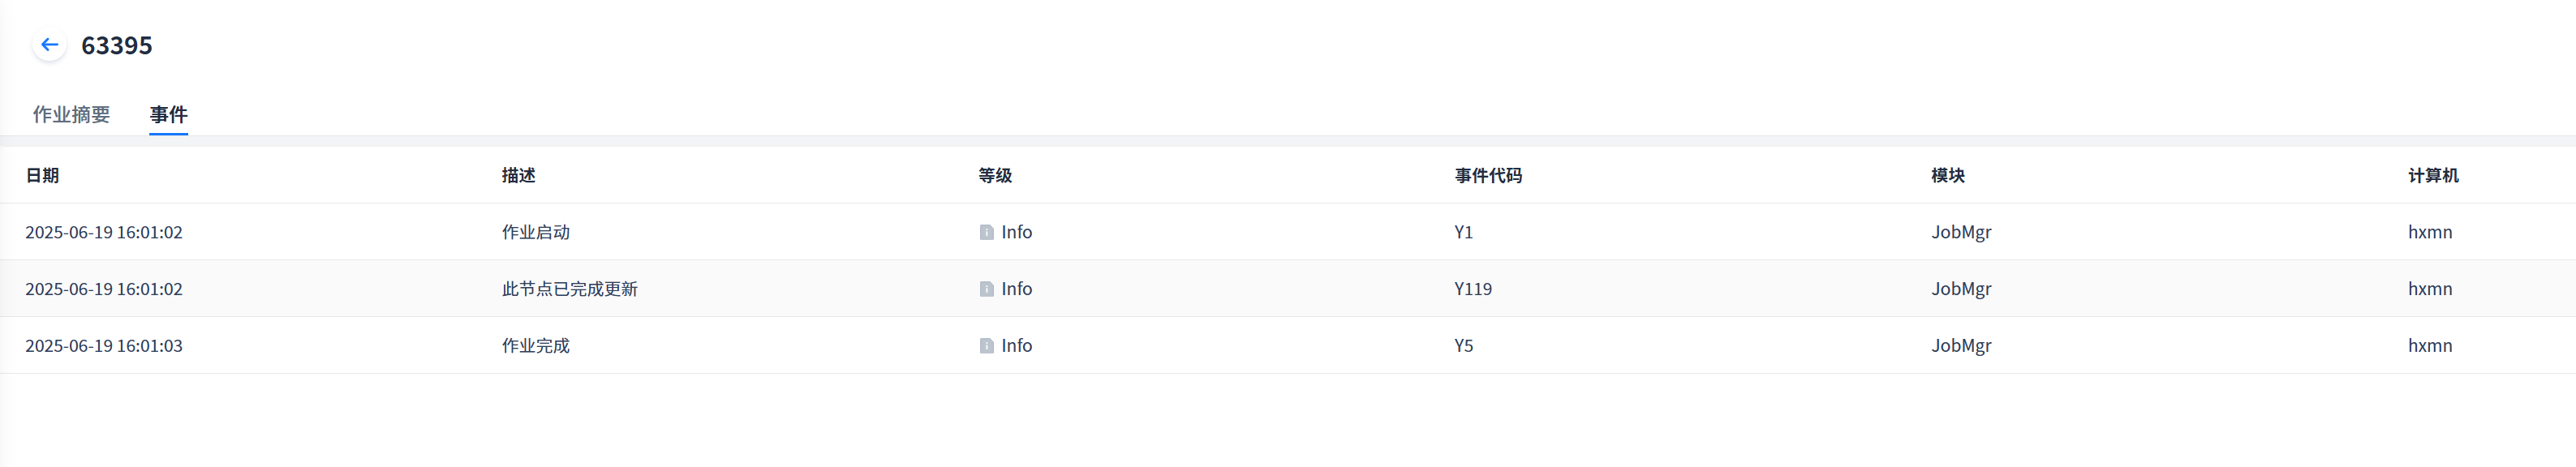Click the Info icon in the 作业启动 row
The height and width of the screenshot is (467, 2576).
coord(986,232)
